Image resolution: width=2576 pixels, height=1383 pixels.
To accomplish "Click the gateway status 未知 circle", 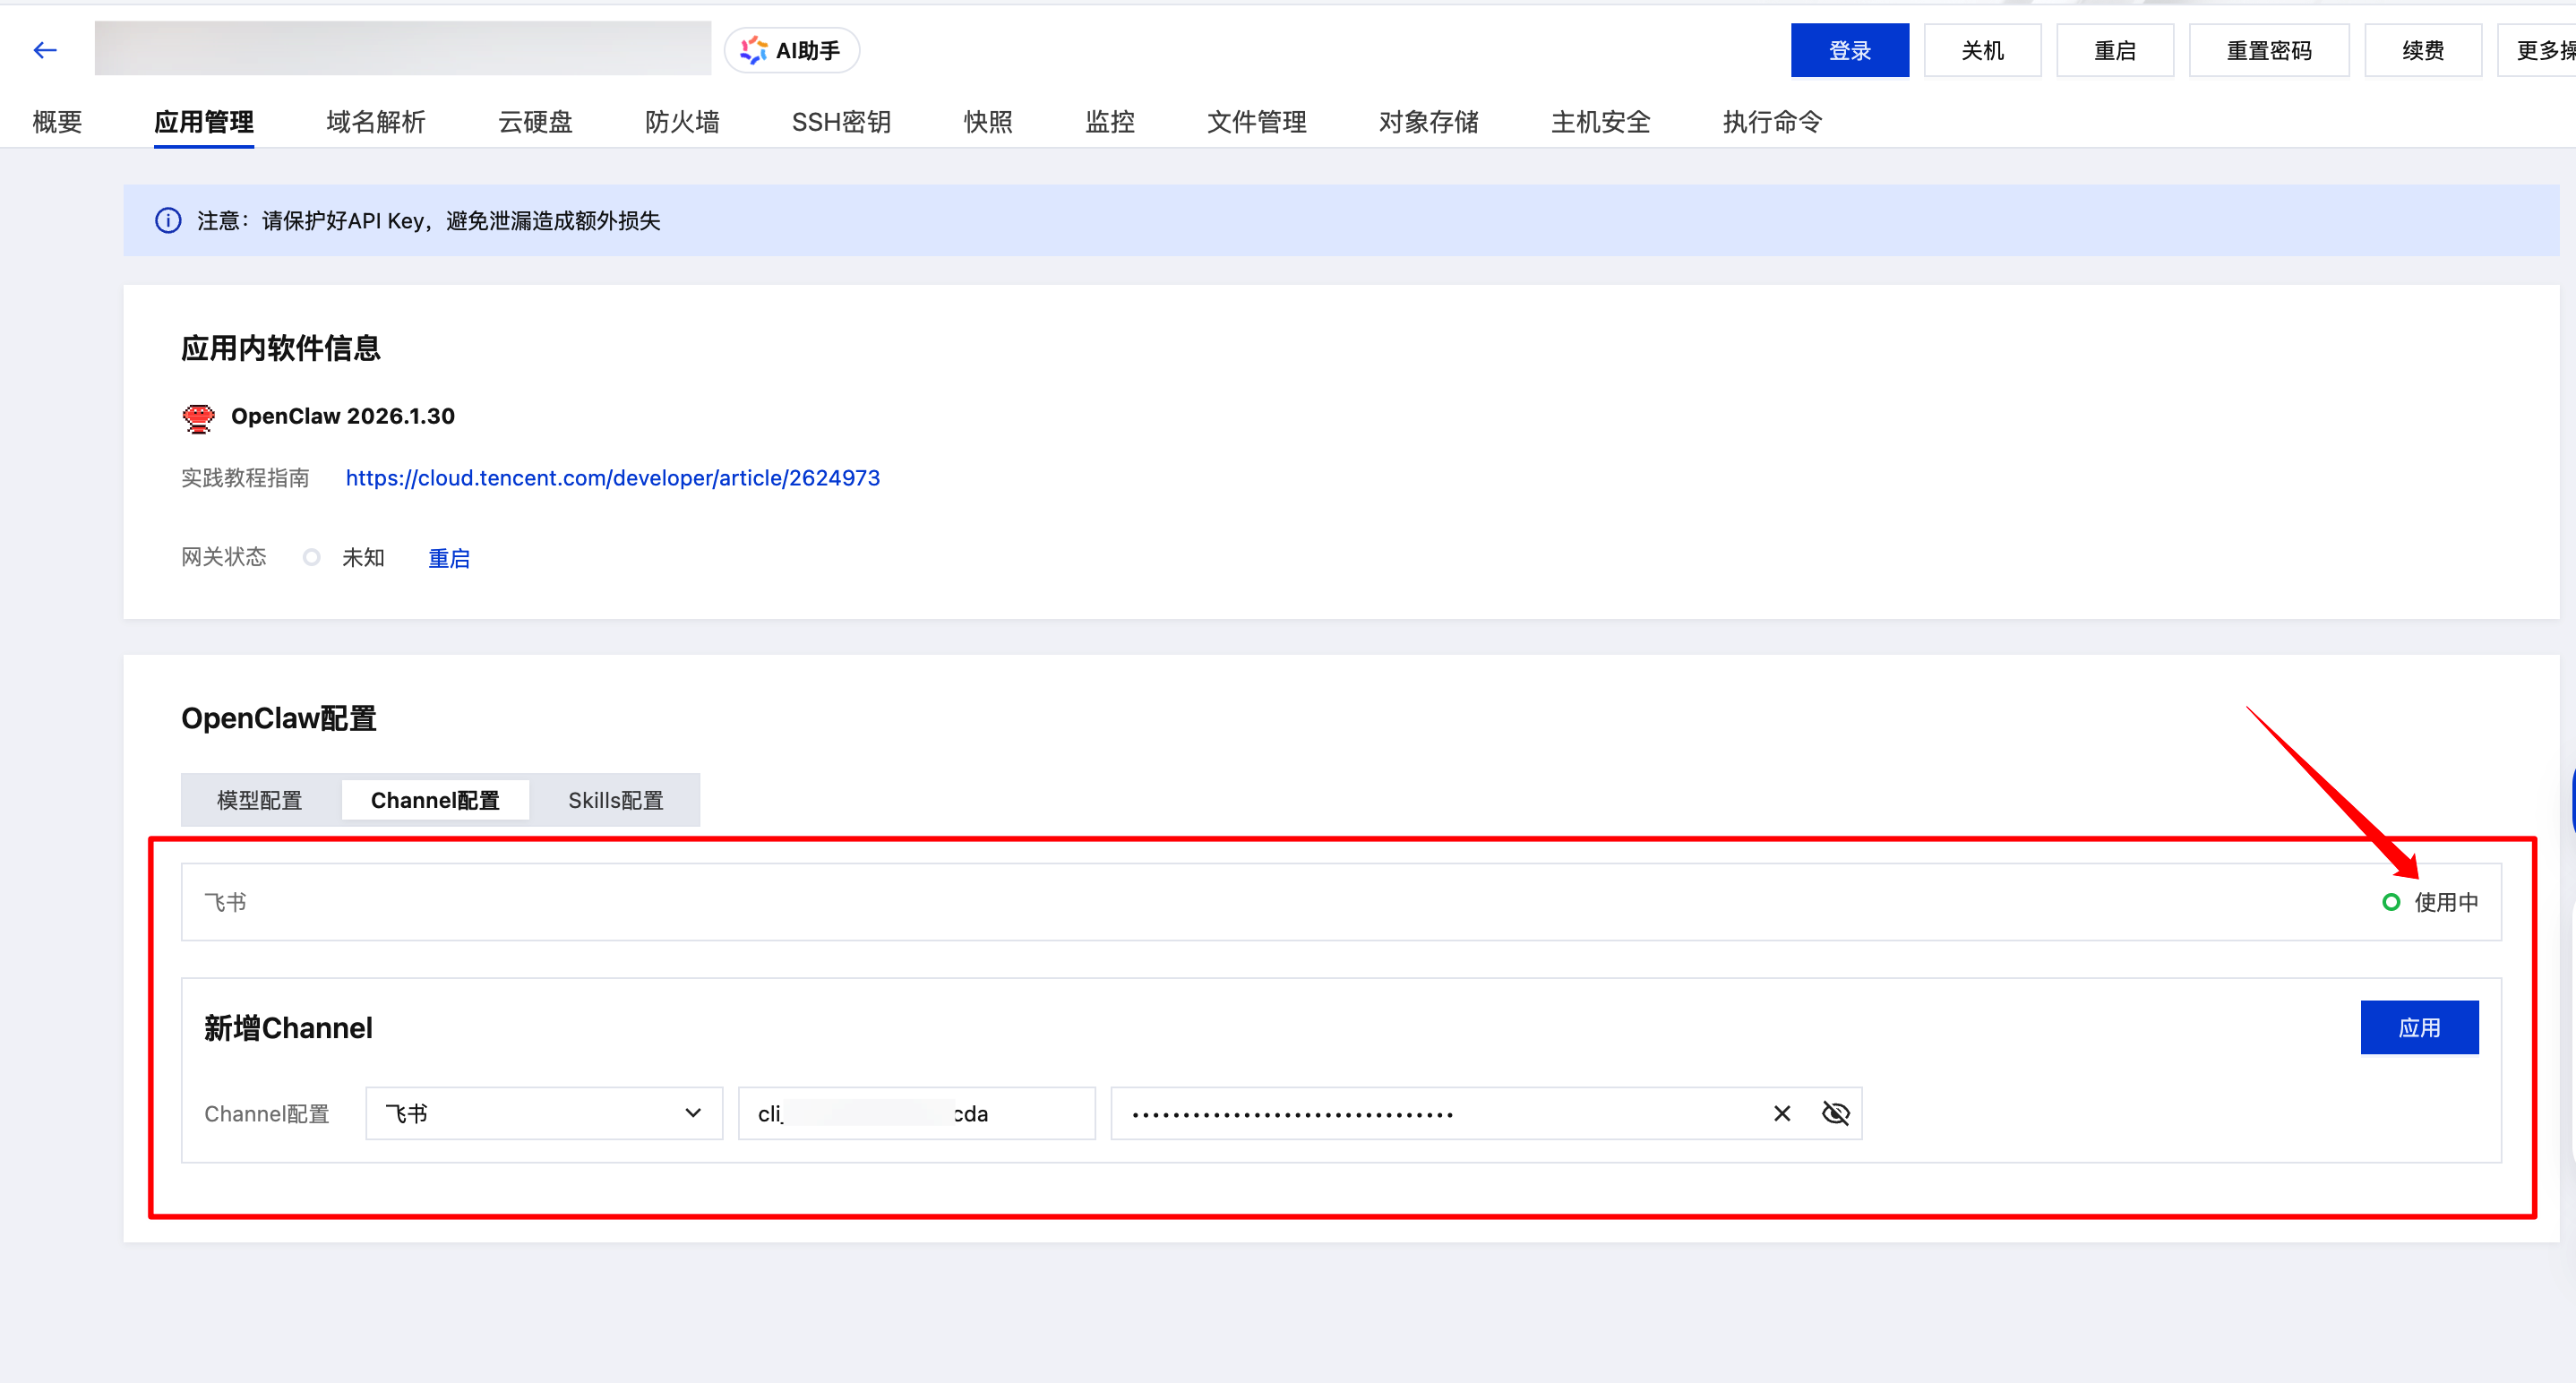I will pos(312,557).
